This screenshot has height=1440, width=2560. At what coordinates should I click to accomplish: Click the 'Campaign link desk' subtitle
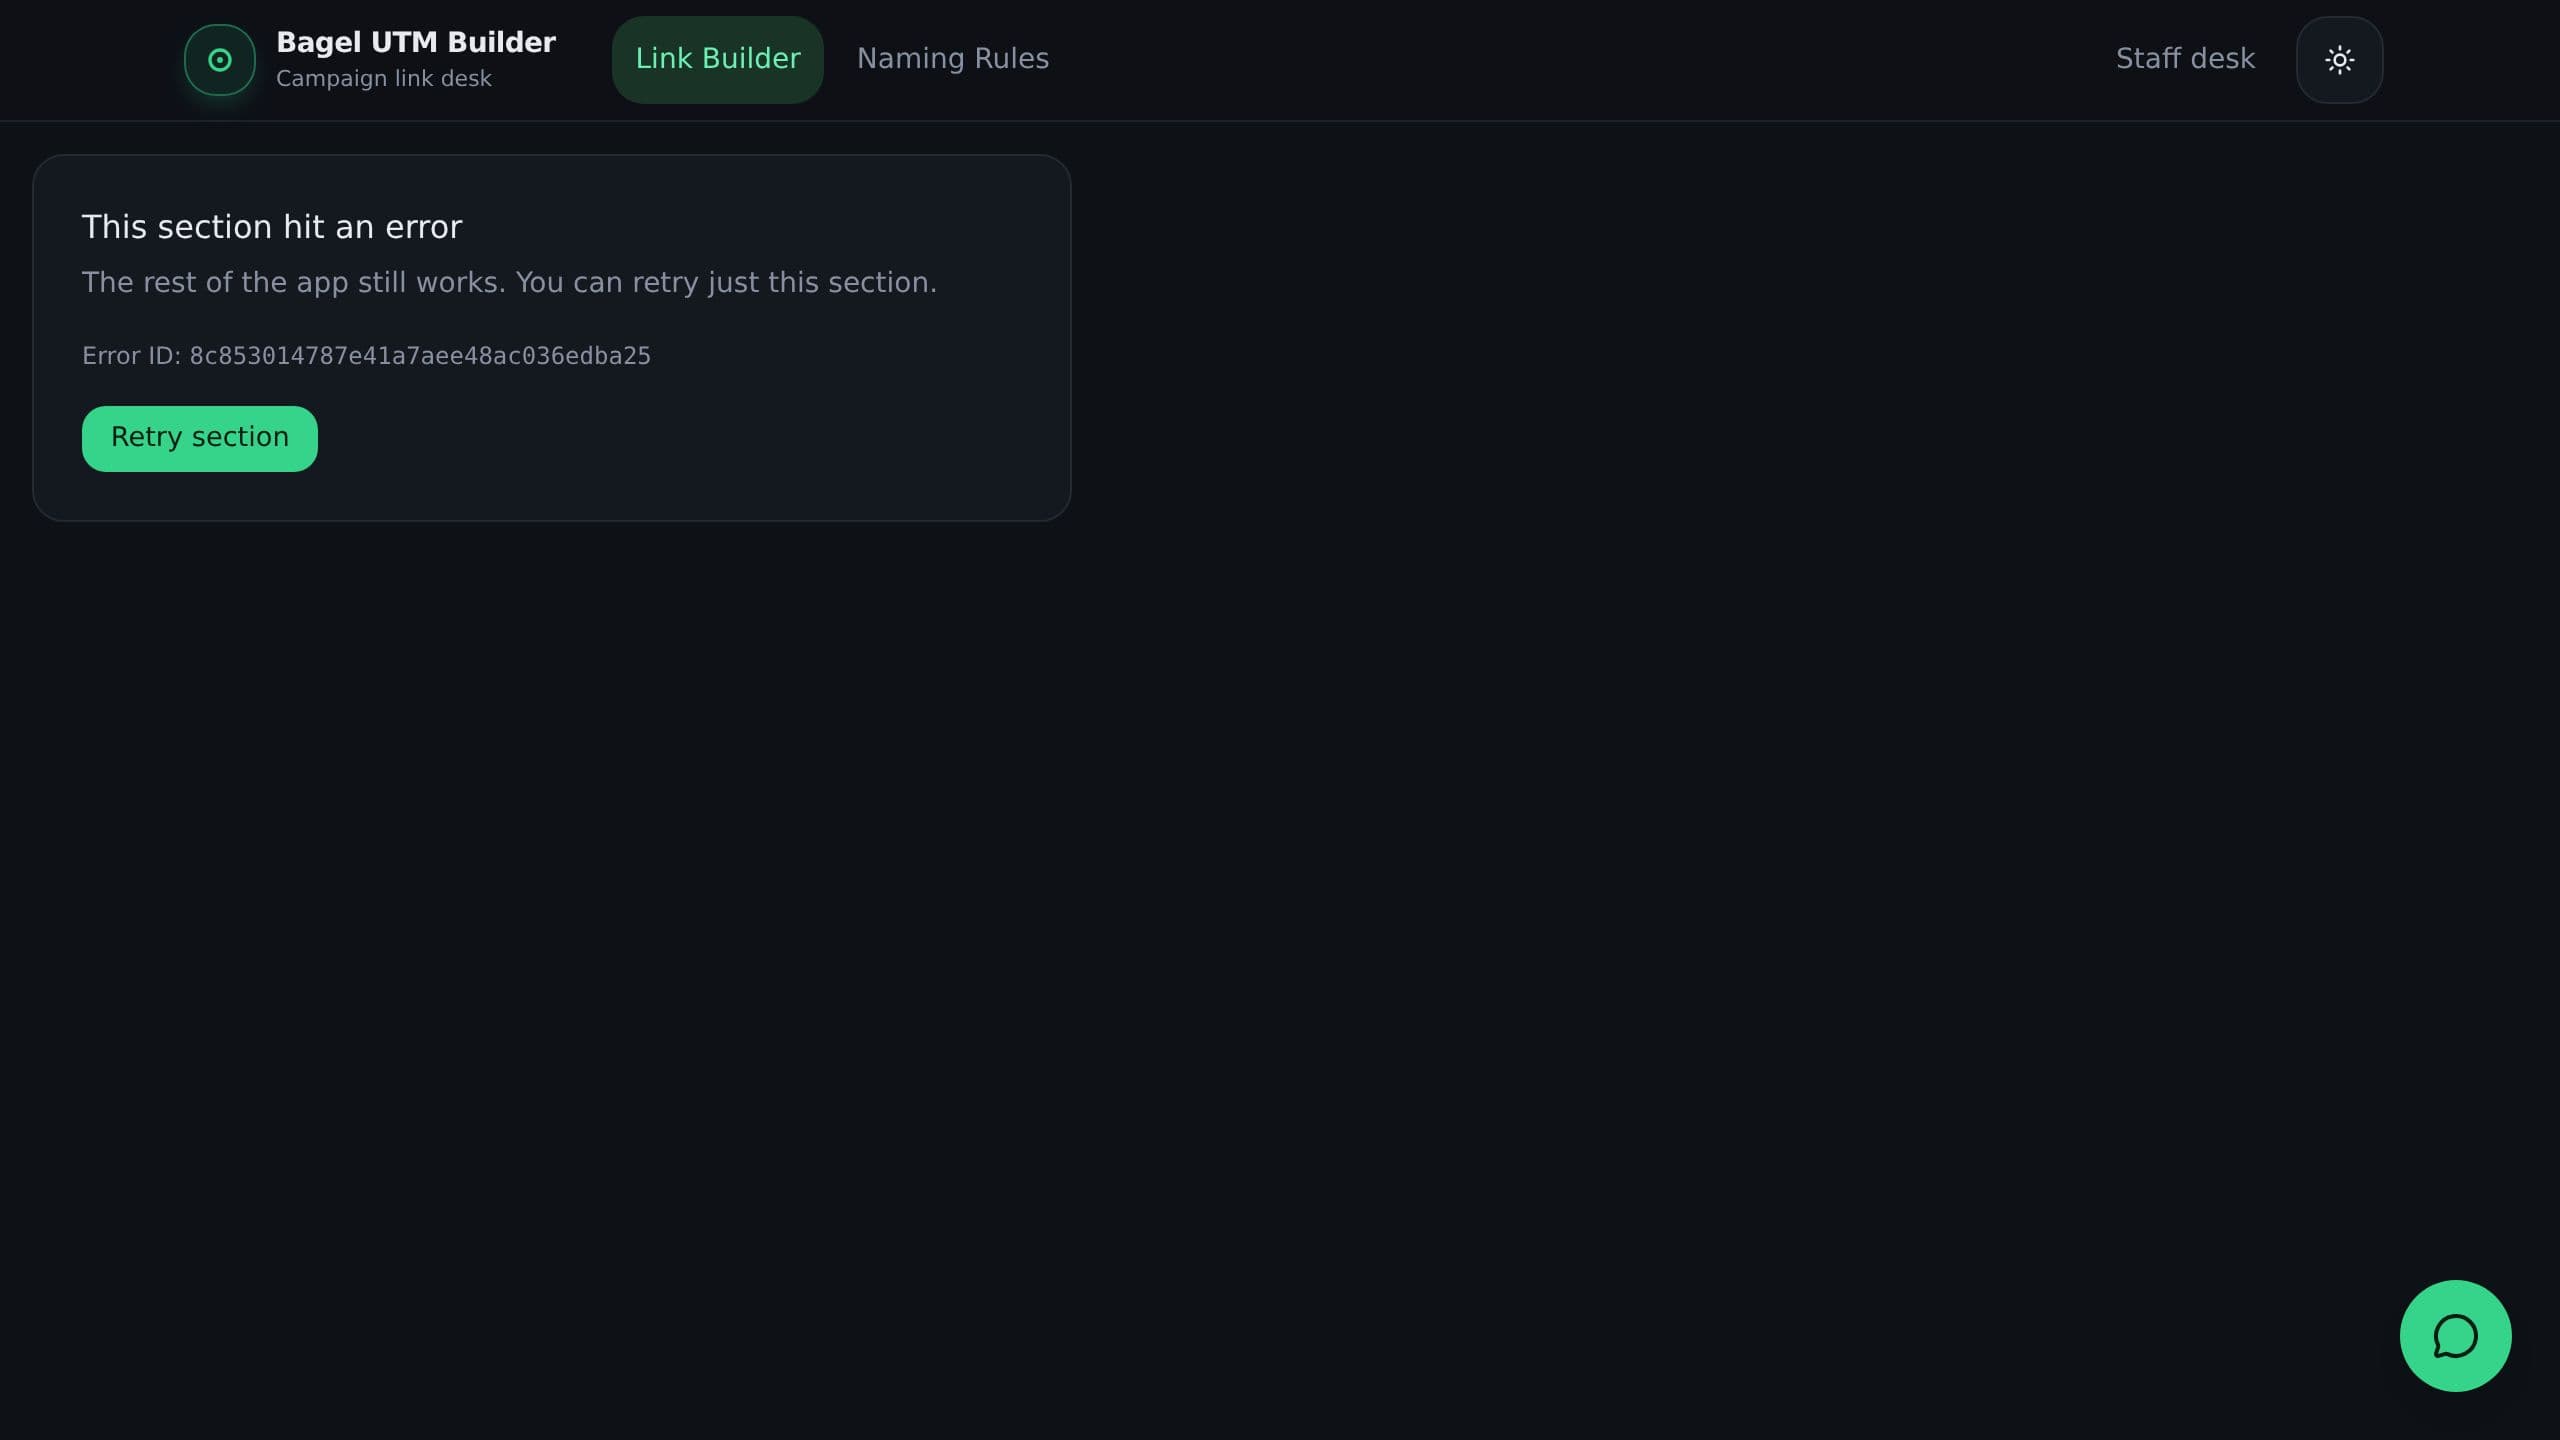pos(384,79)
